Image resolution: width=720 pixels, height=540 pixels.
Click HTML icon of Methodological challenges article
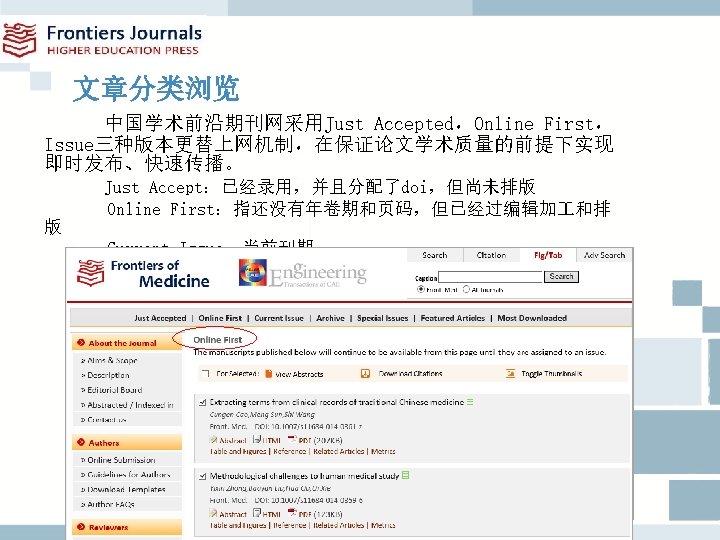tap(257, 512)
